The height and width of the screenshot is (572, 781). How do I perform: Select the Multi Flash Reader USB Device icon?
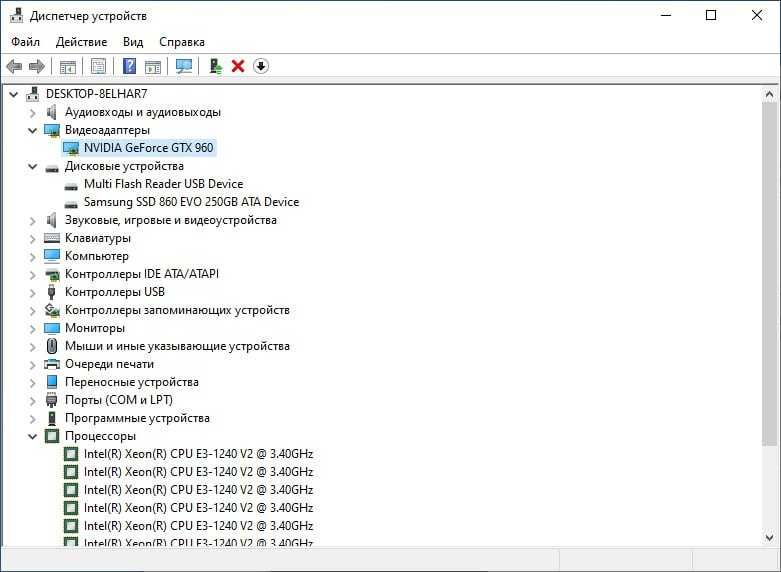coord(71,186)
